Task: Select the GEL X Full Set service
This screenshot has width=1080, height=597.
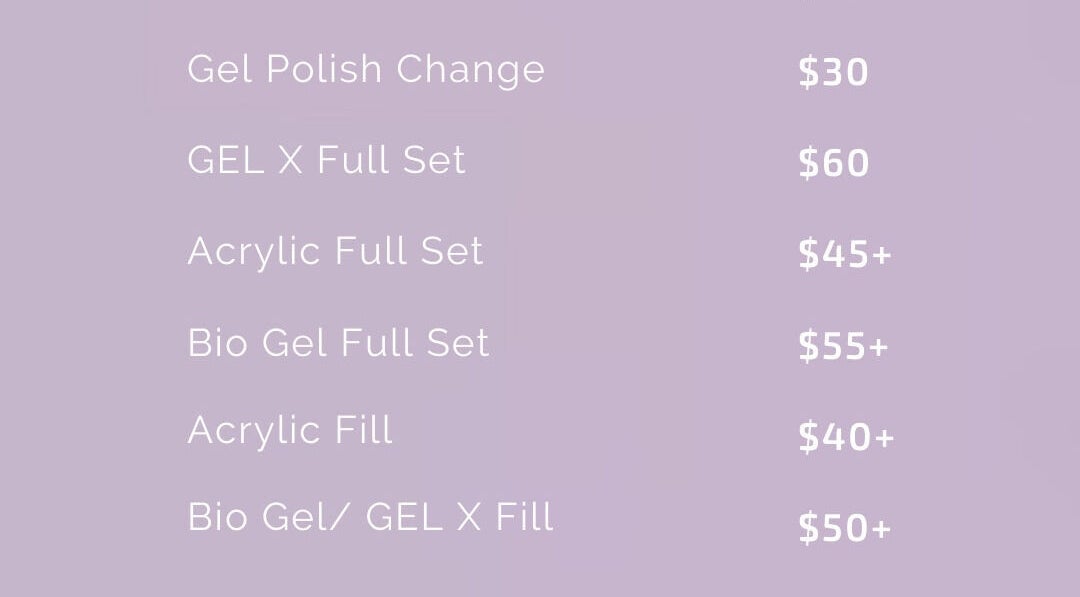Action: tap(326, 161)
